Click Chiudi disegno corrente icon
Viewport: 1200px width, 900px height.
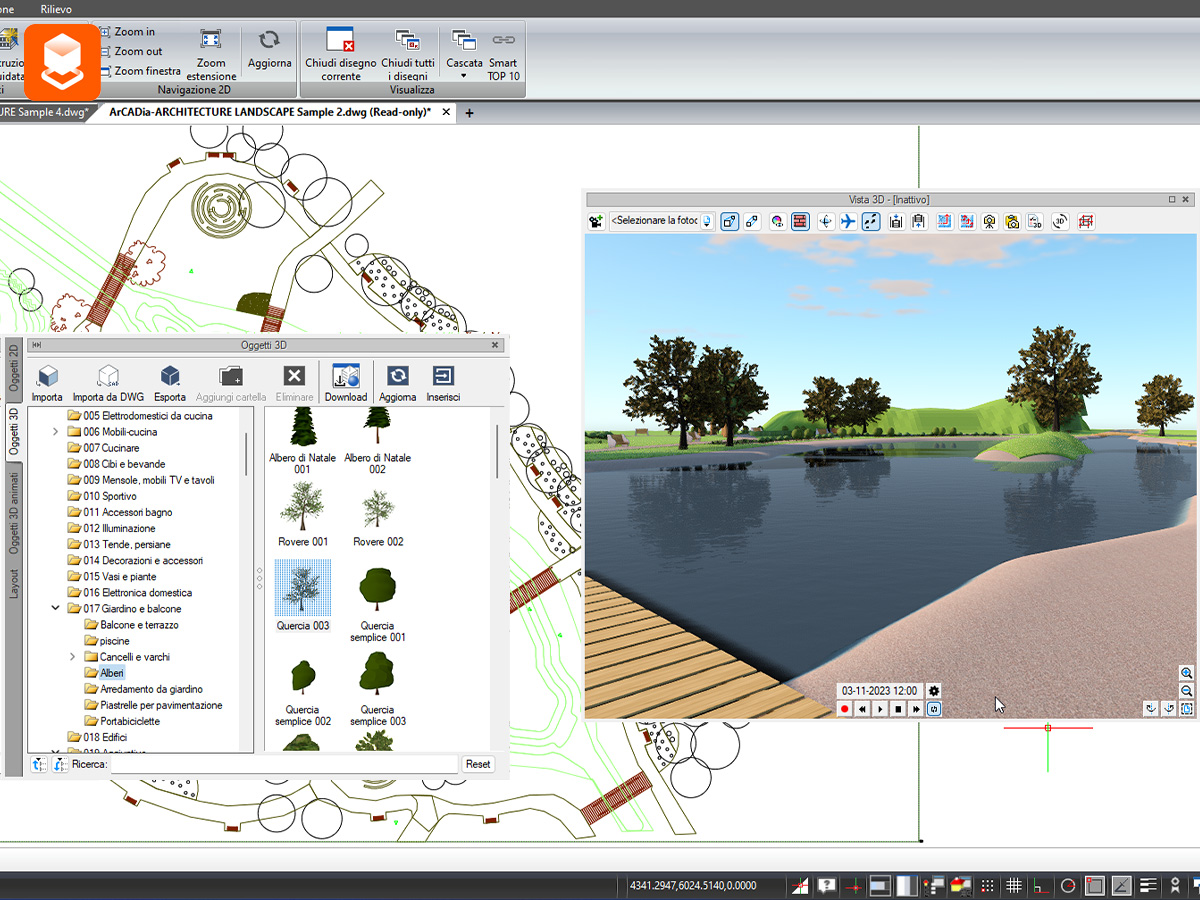341,39
